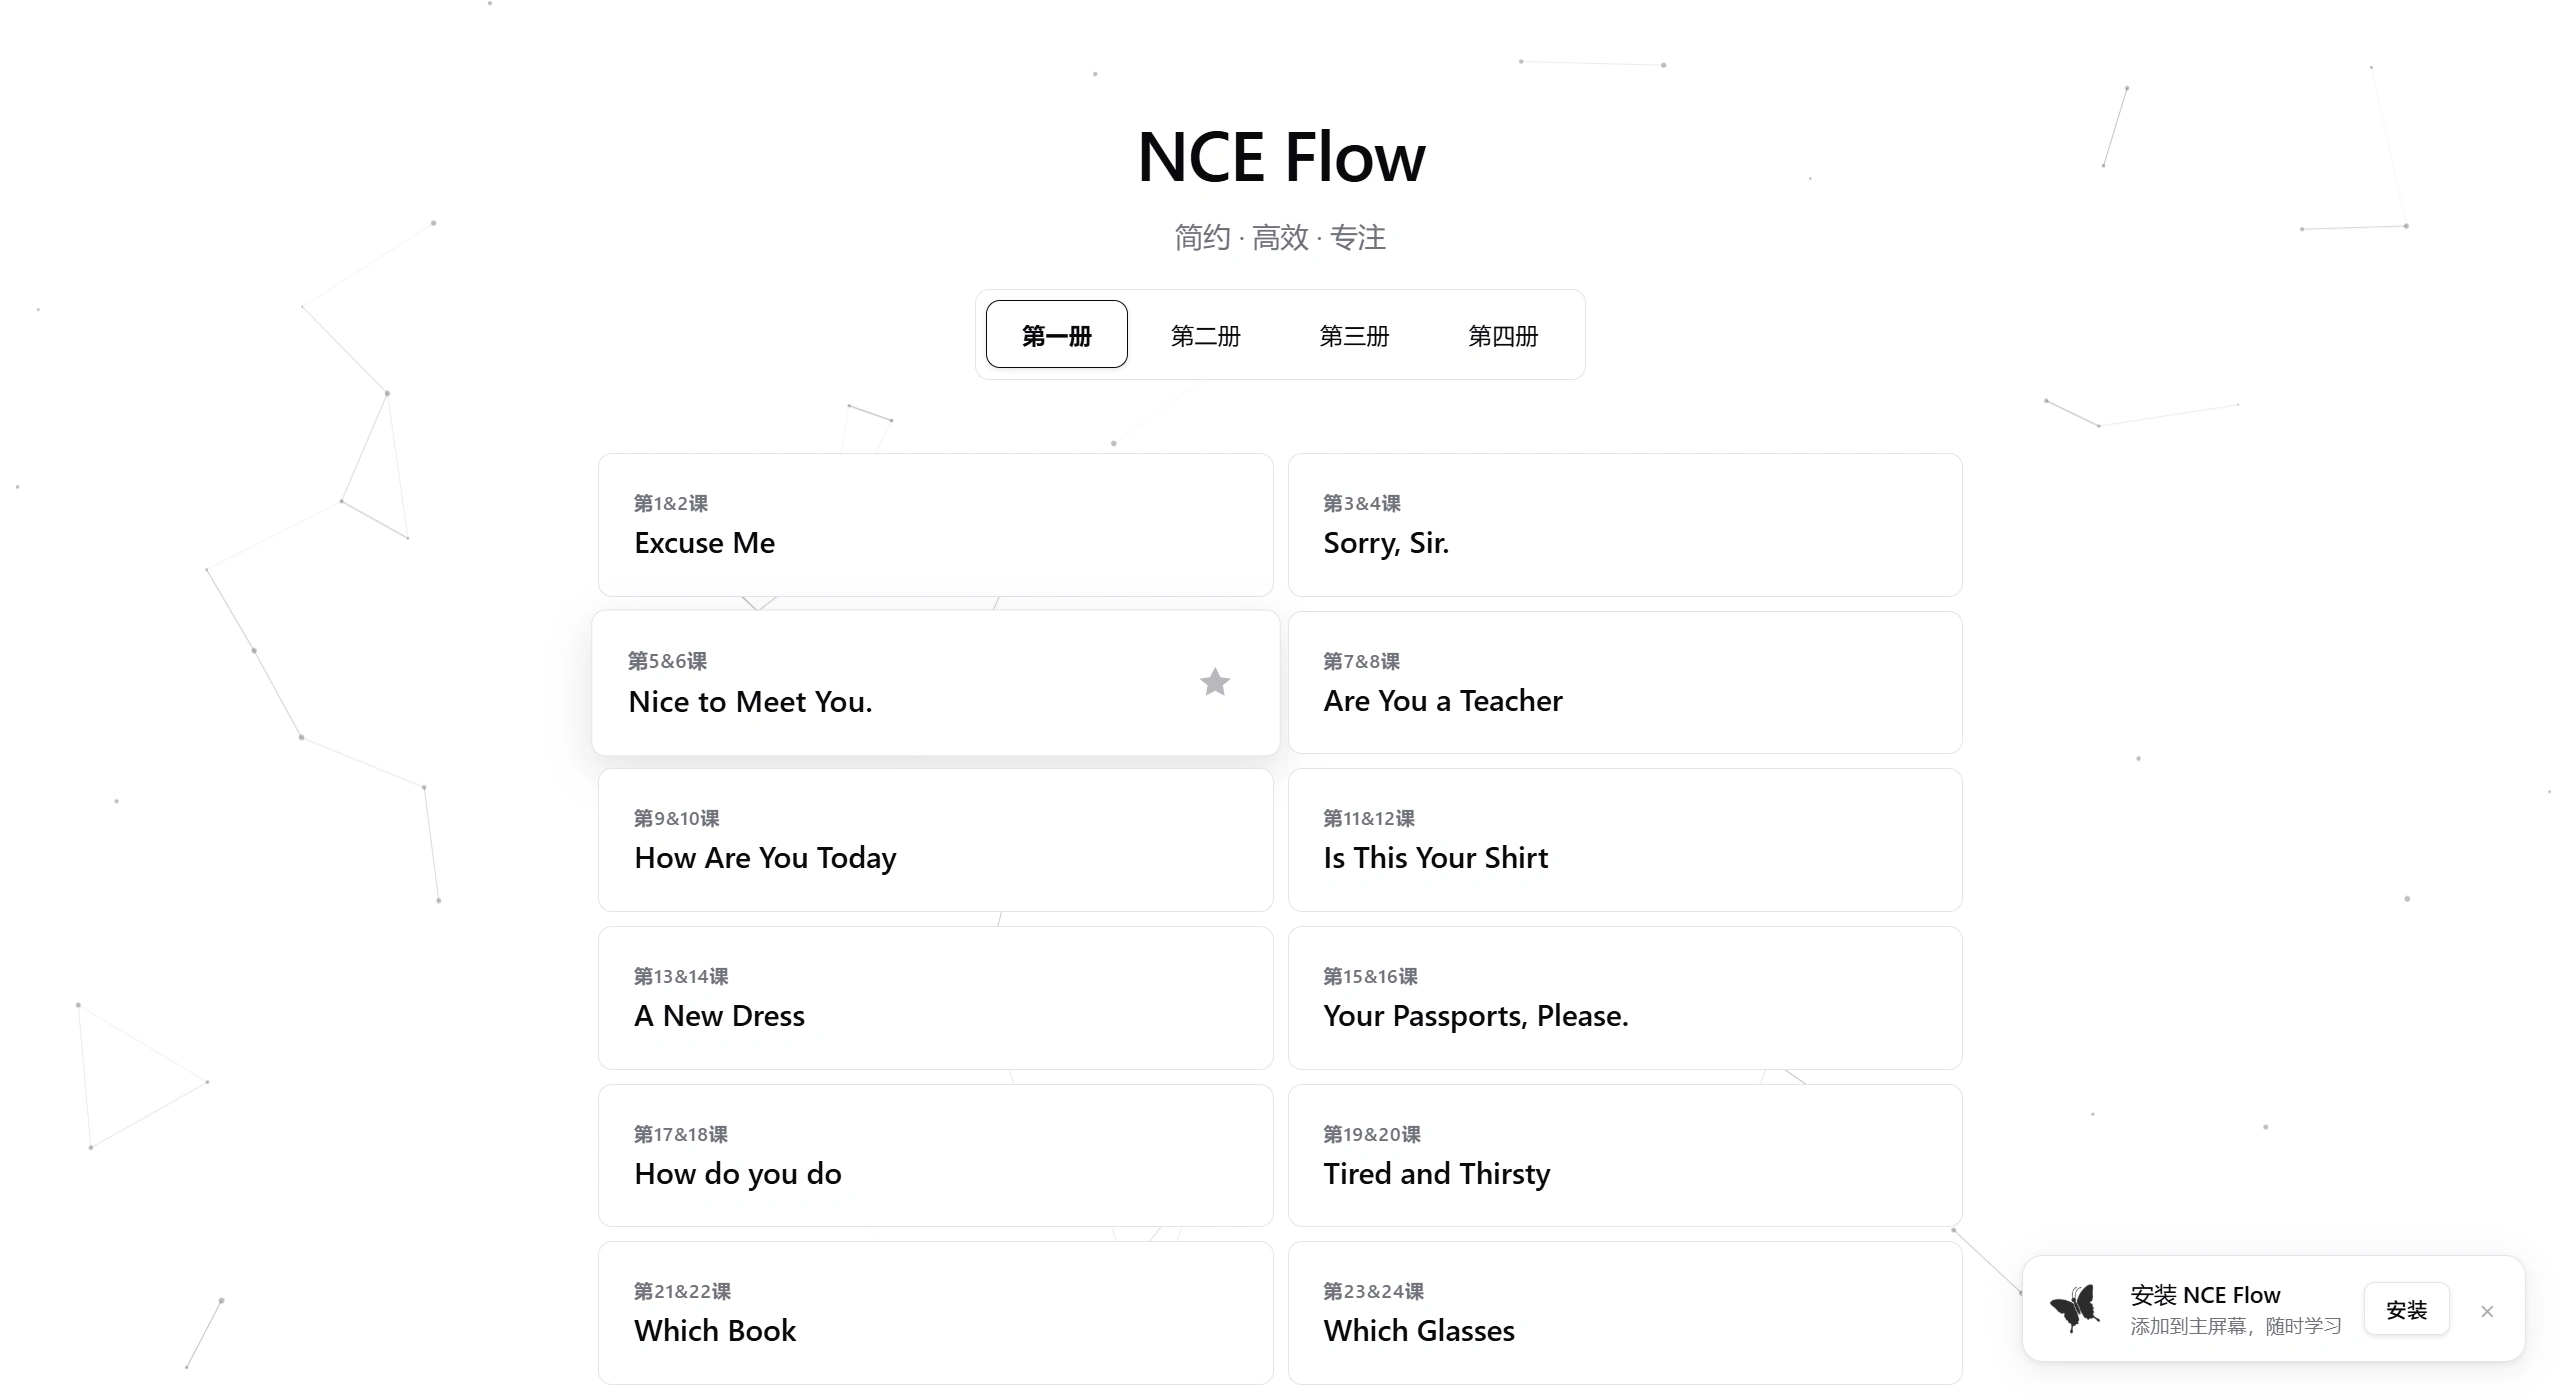Open lesson A New Dress
This screenshot has height=1397, width=2561.
(x=934, y=997)
